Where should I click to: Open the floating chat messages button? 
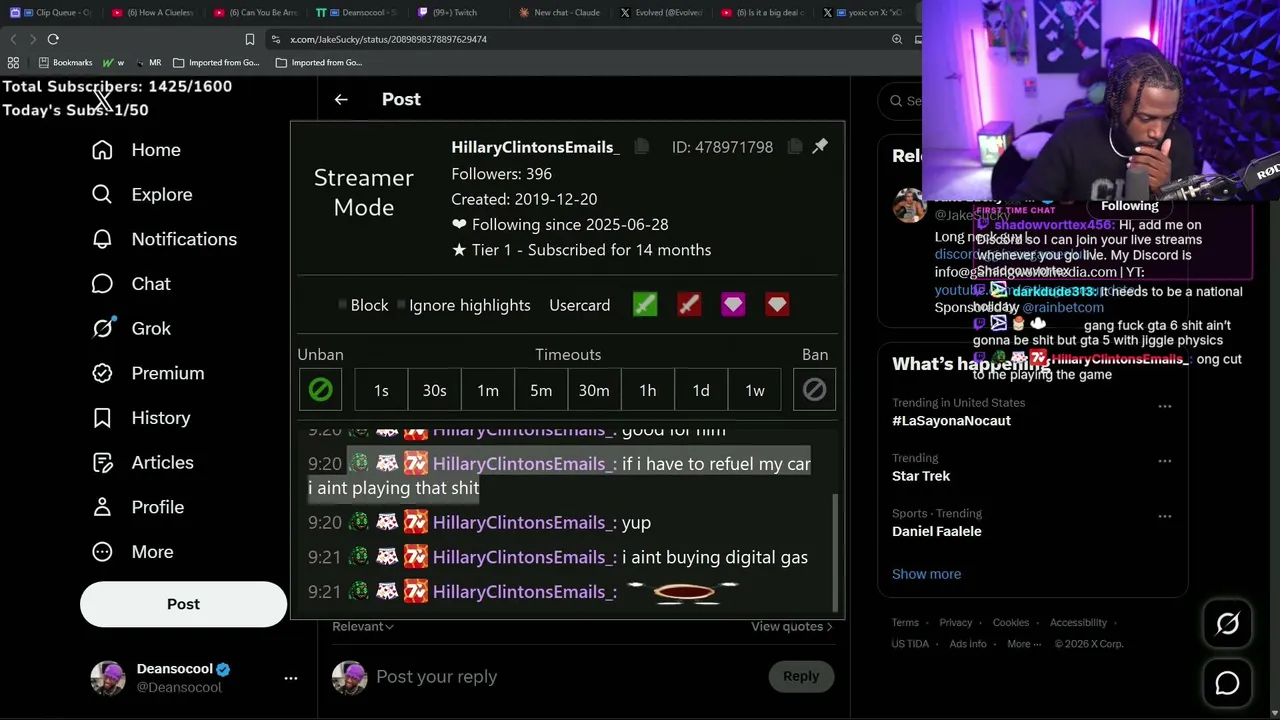click(x=1227, y=683)
